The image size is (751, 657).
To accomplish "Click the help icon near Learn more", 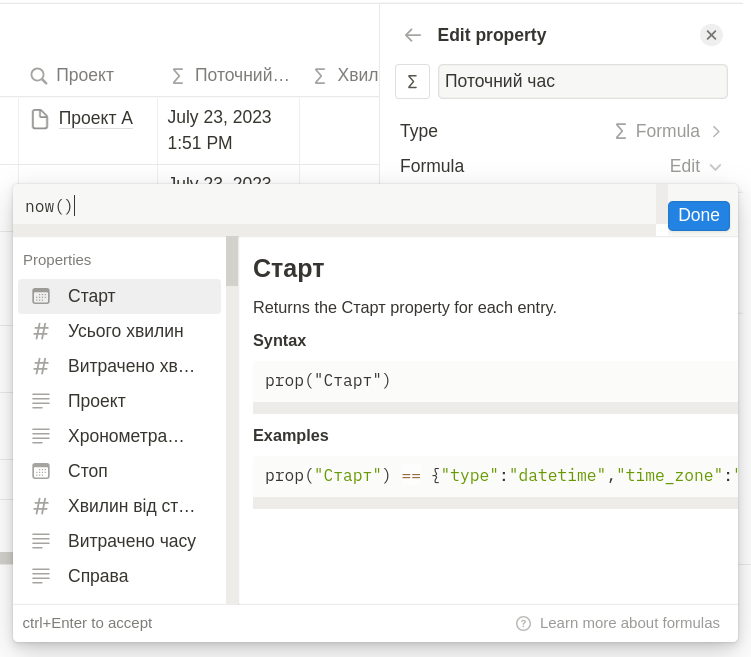I will [523, 623].
